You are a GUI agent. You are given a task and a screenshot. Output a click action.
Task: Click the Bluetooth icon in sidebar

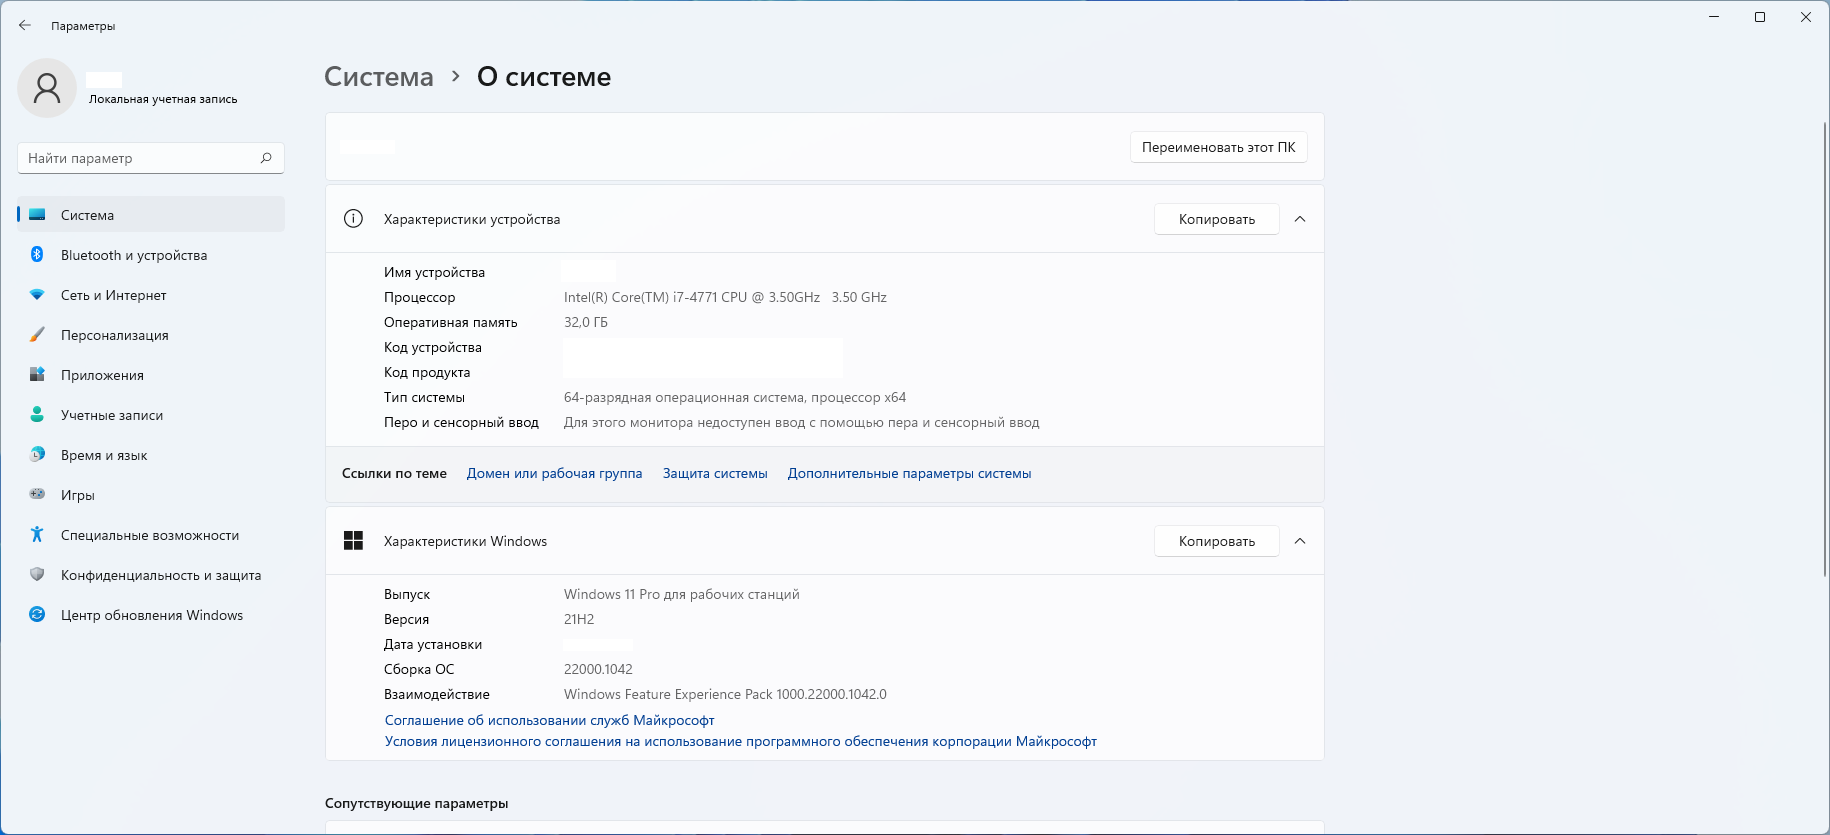click(x=37, y=255)
